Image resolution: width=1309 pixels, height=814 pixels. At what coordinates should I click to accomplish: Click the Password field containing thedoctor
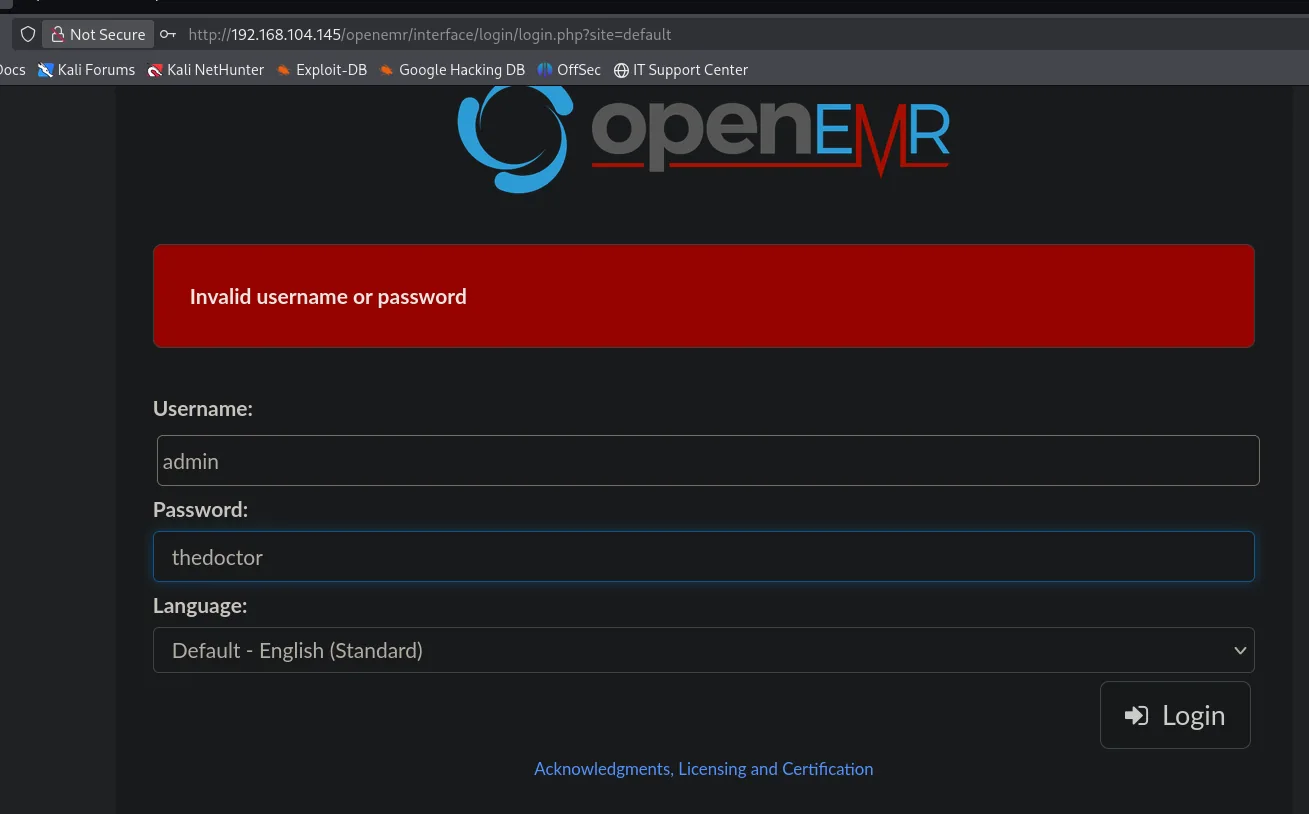pos(703,557)
